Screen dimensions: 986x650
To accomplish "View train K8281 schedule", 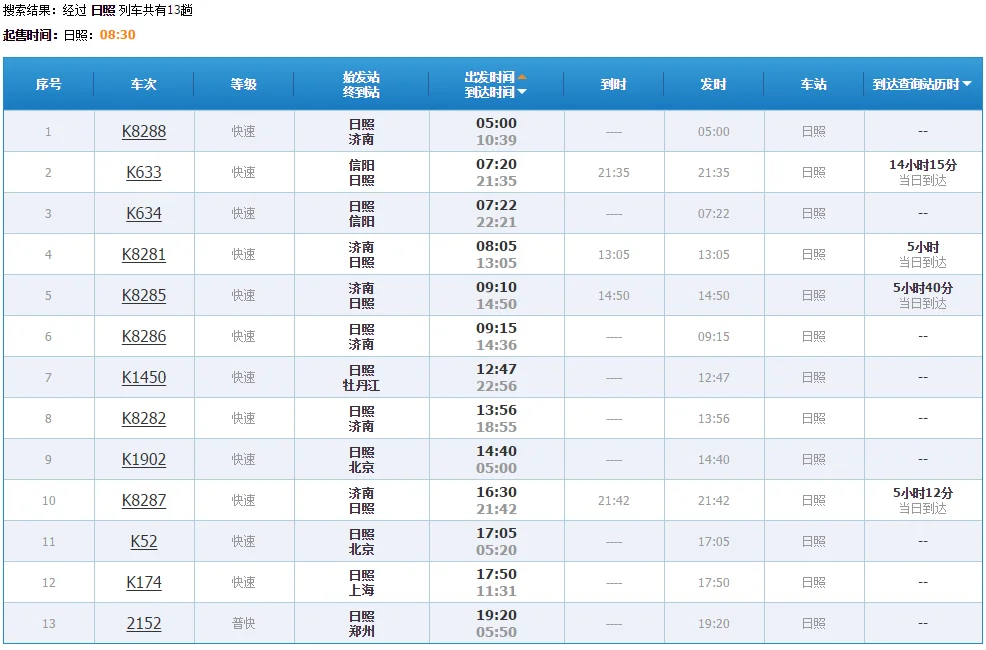I will pos(143,254).
